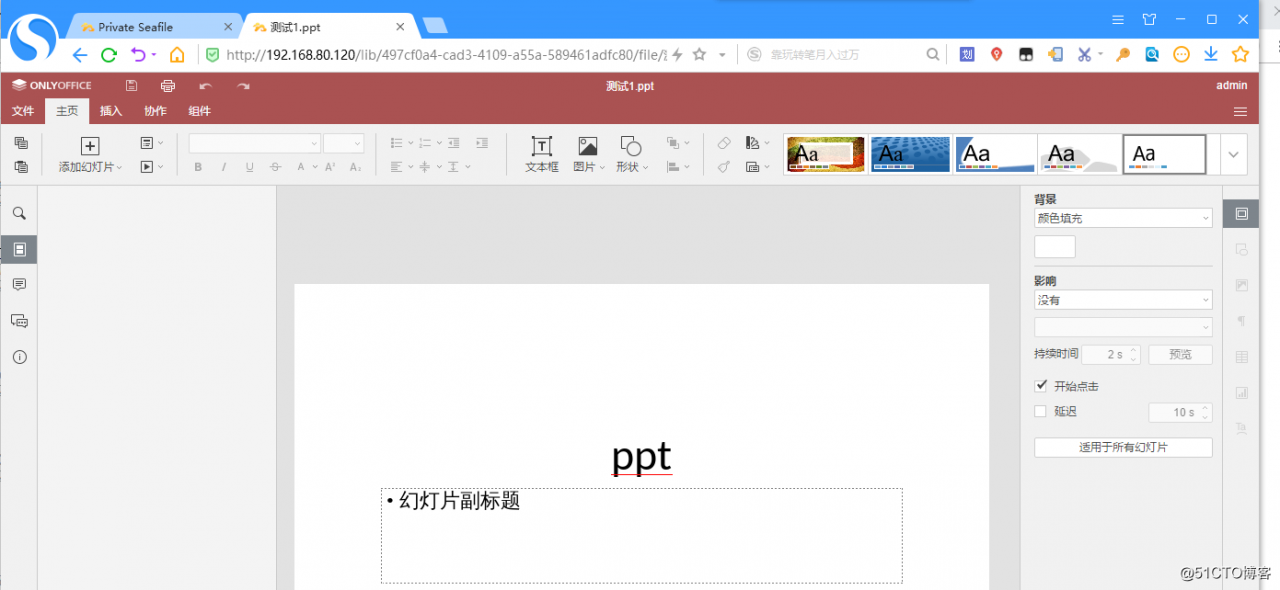Click the 适用于所有幻灯片 button

1122,447
